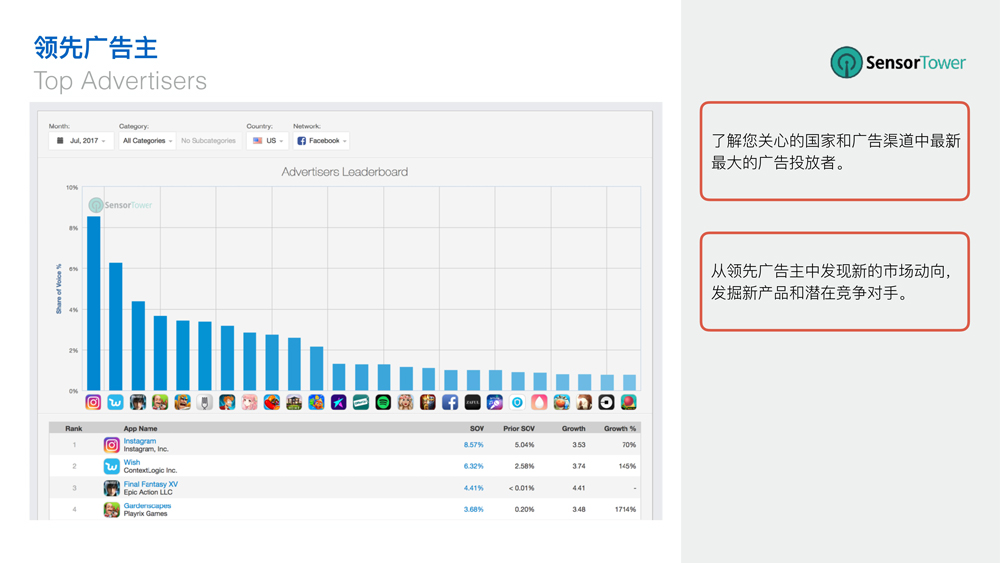The height and width of the screenshot is (563, 1000).
Task: Click the Final Fantasy XV icon in table
Action: click(x=111, y=488)
